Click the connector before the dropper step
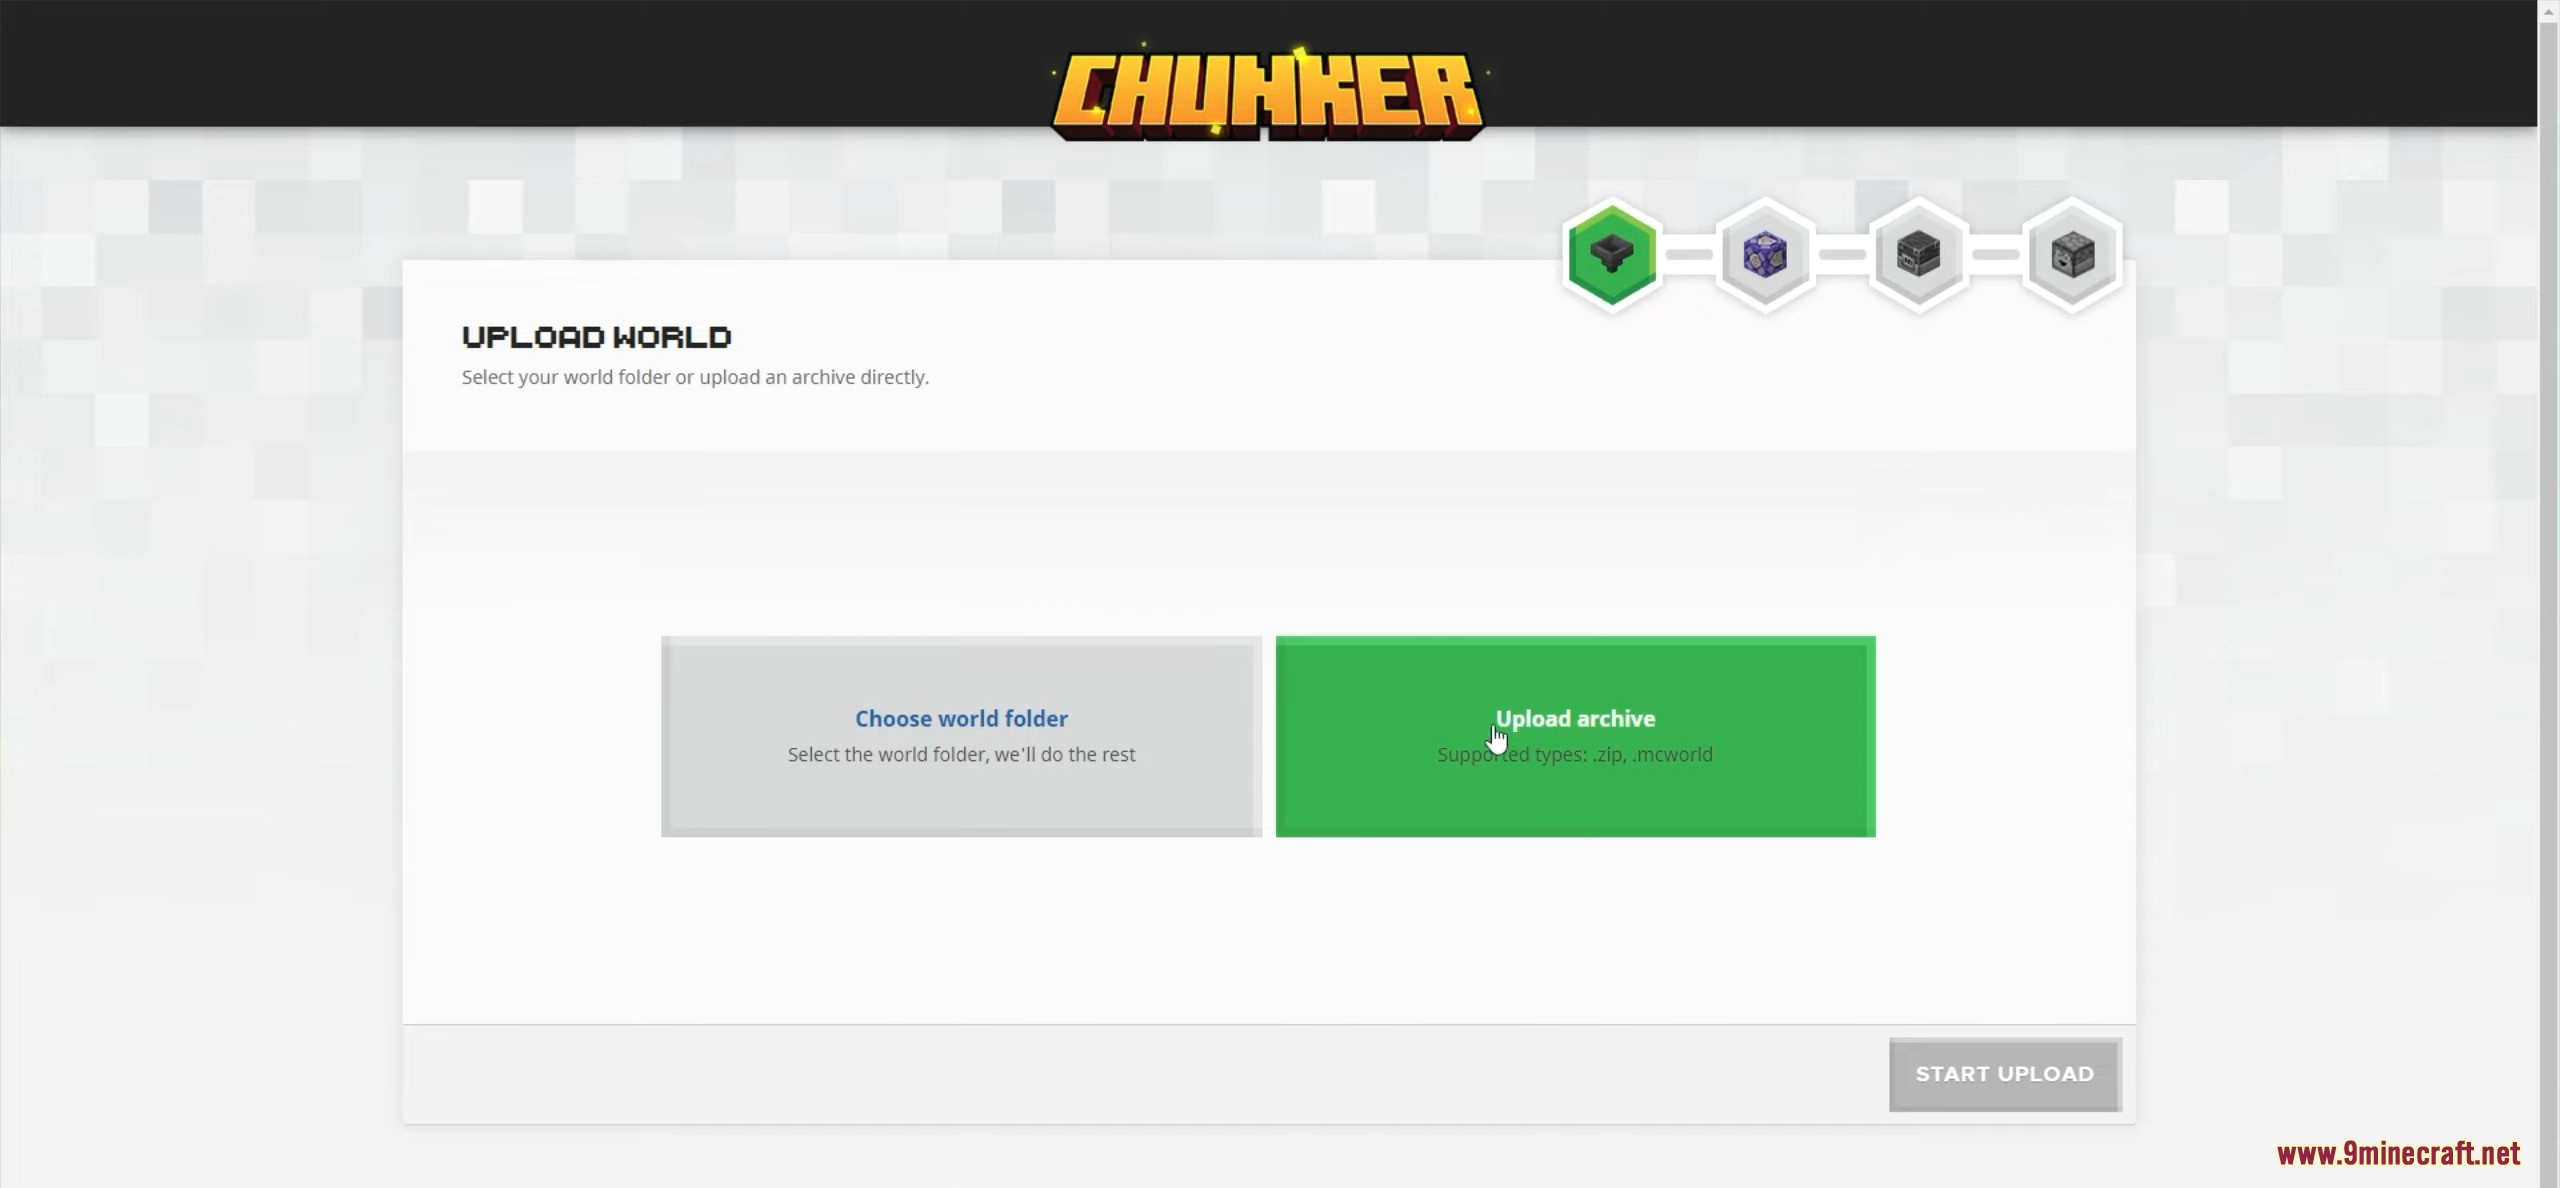 point(1996,255)
